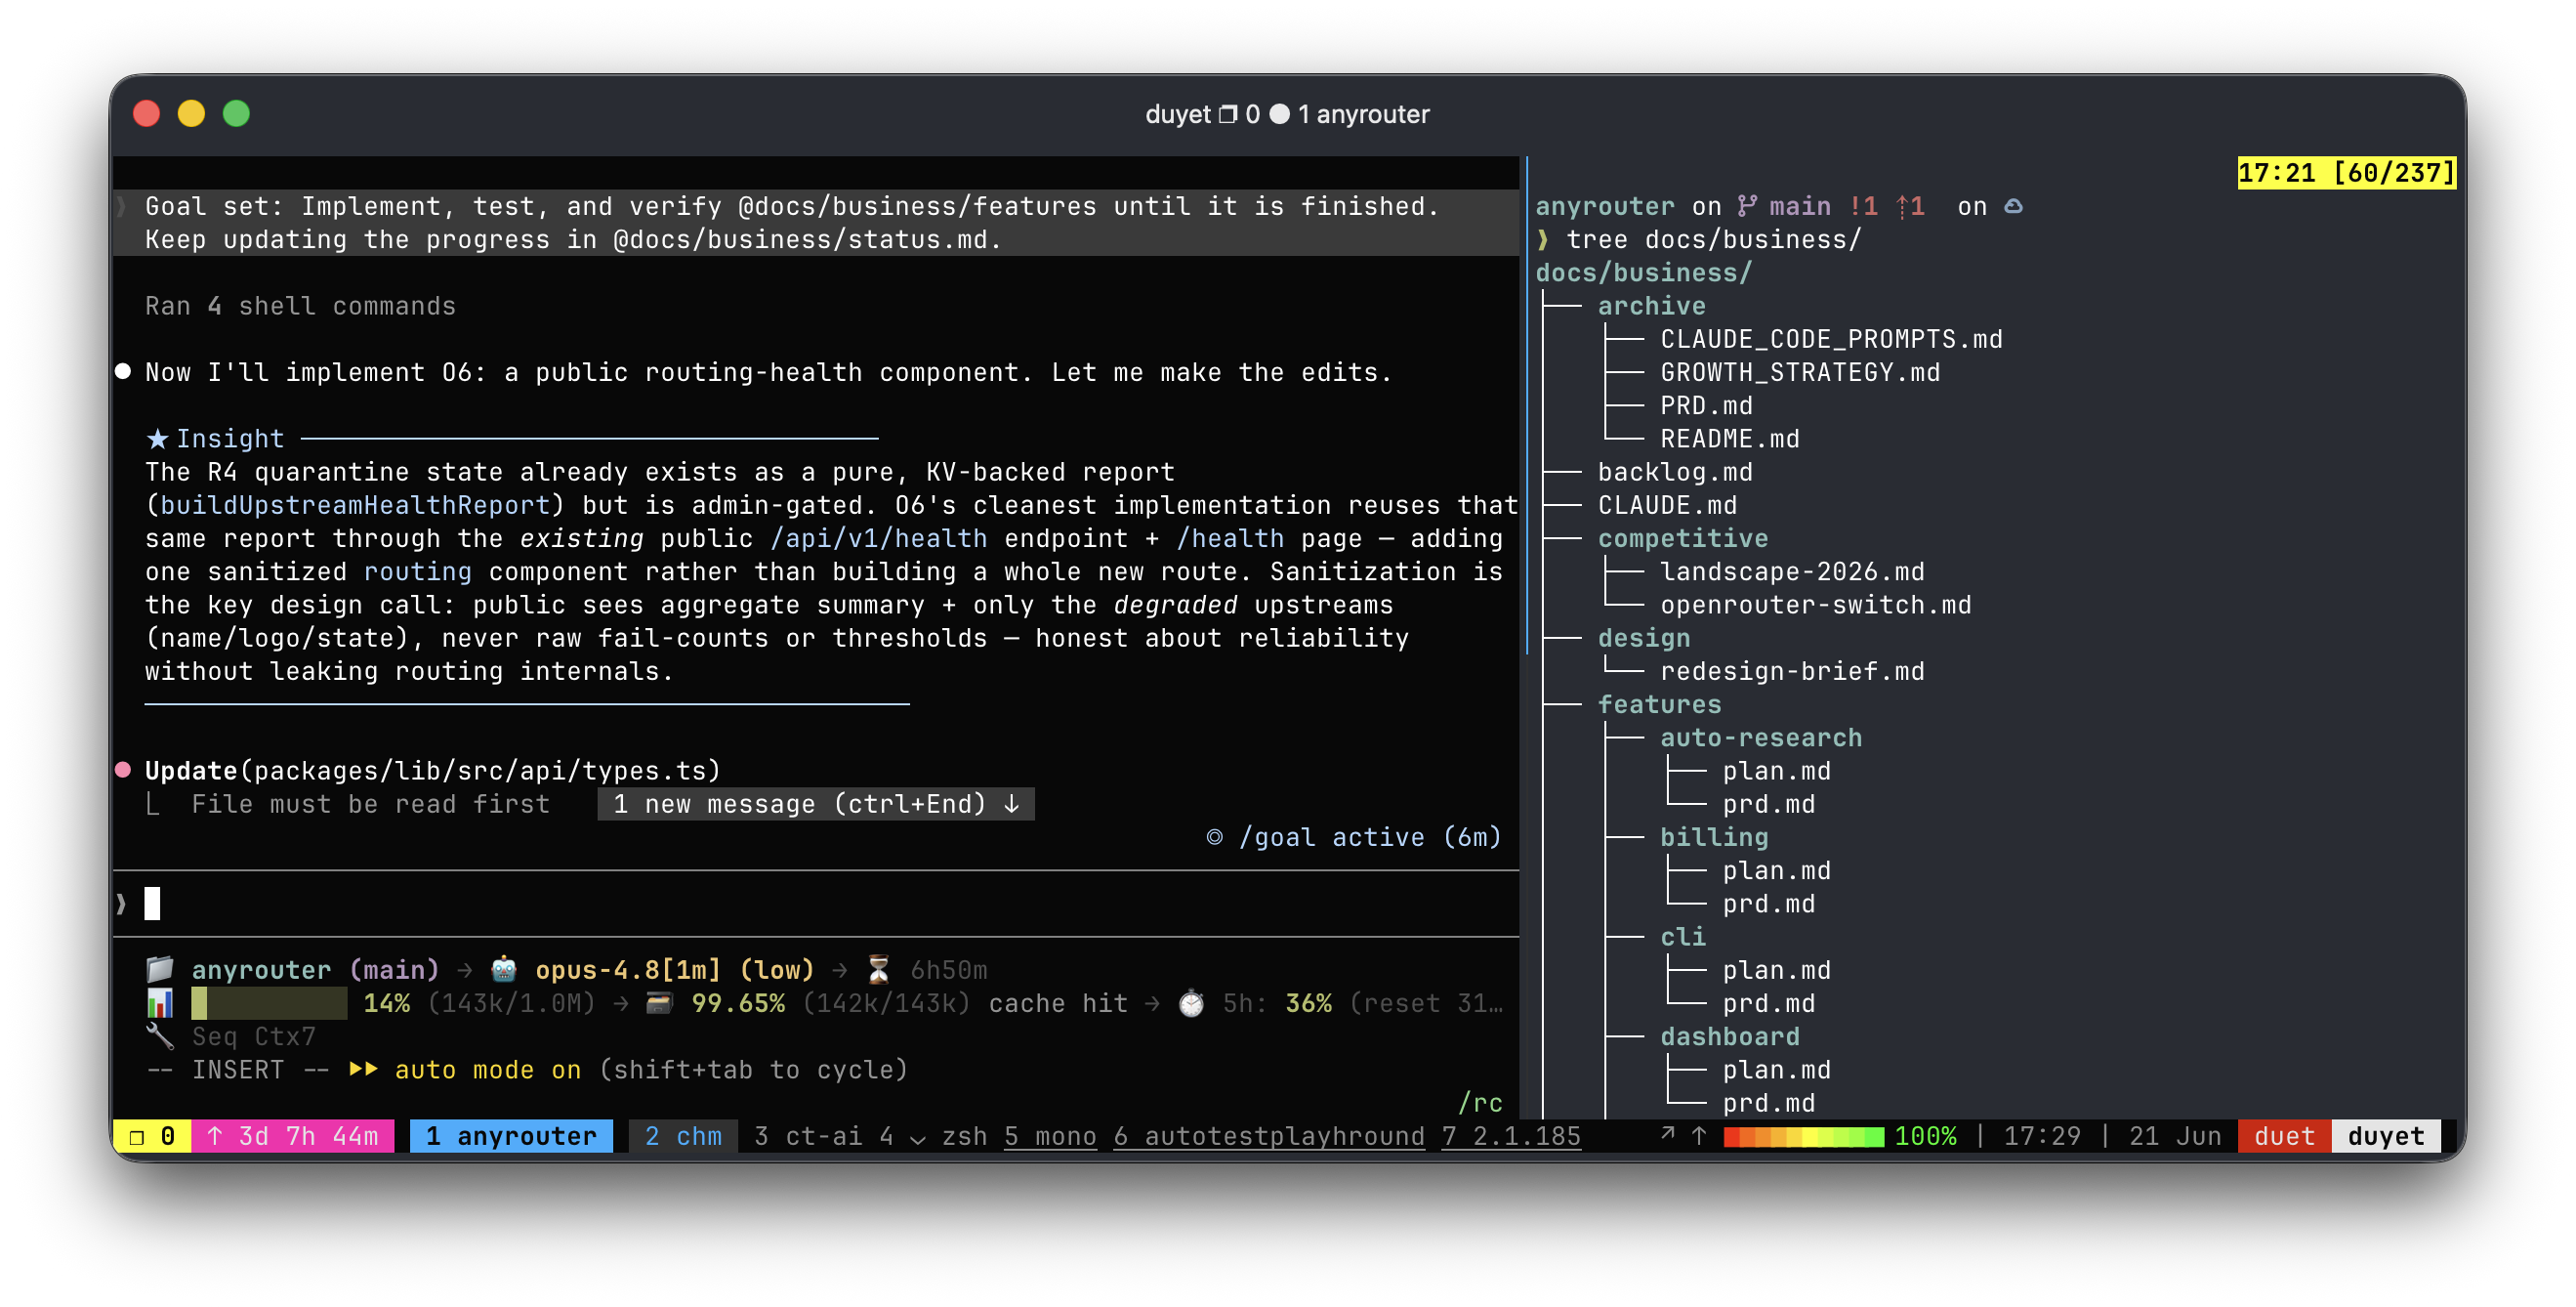This screenshot has height=1307, width=2576.
Task: Click the buildUpstreamHealthReport link
Action: (355, 504)
